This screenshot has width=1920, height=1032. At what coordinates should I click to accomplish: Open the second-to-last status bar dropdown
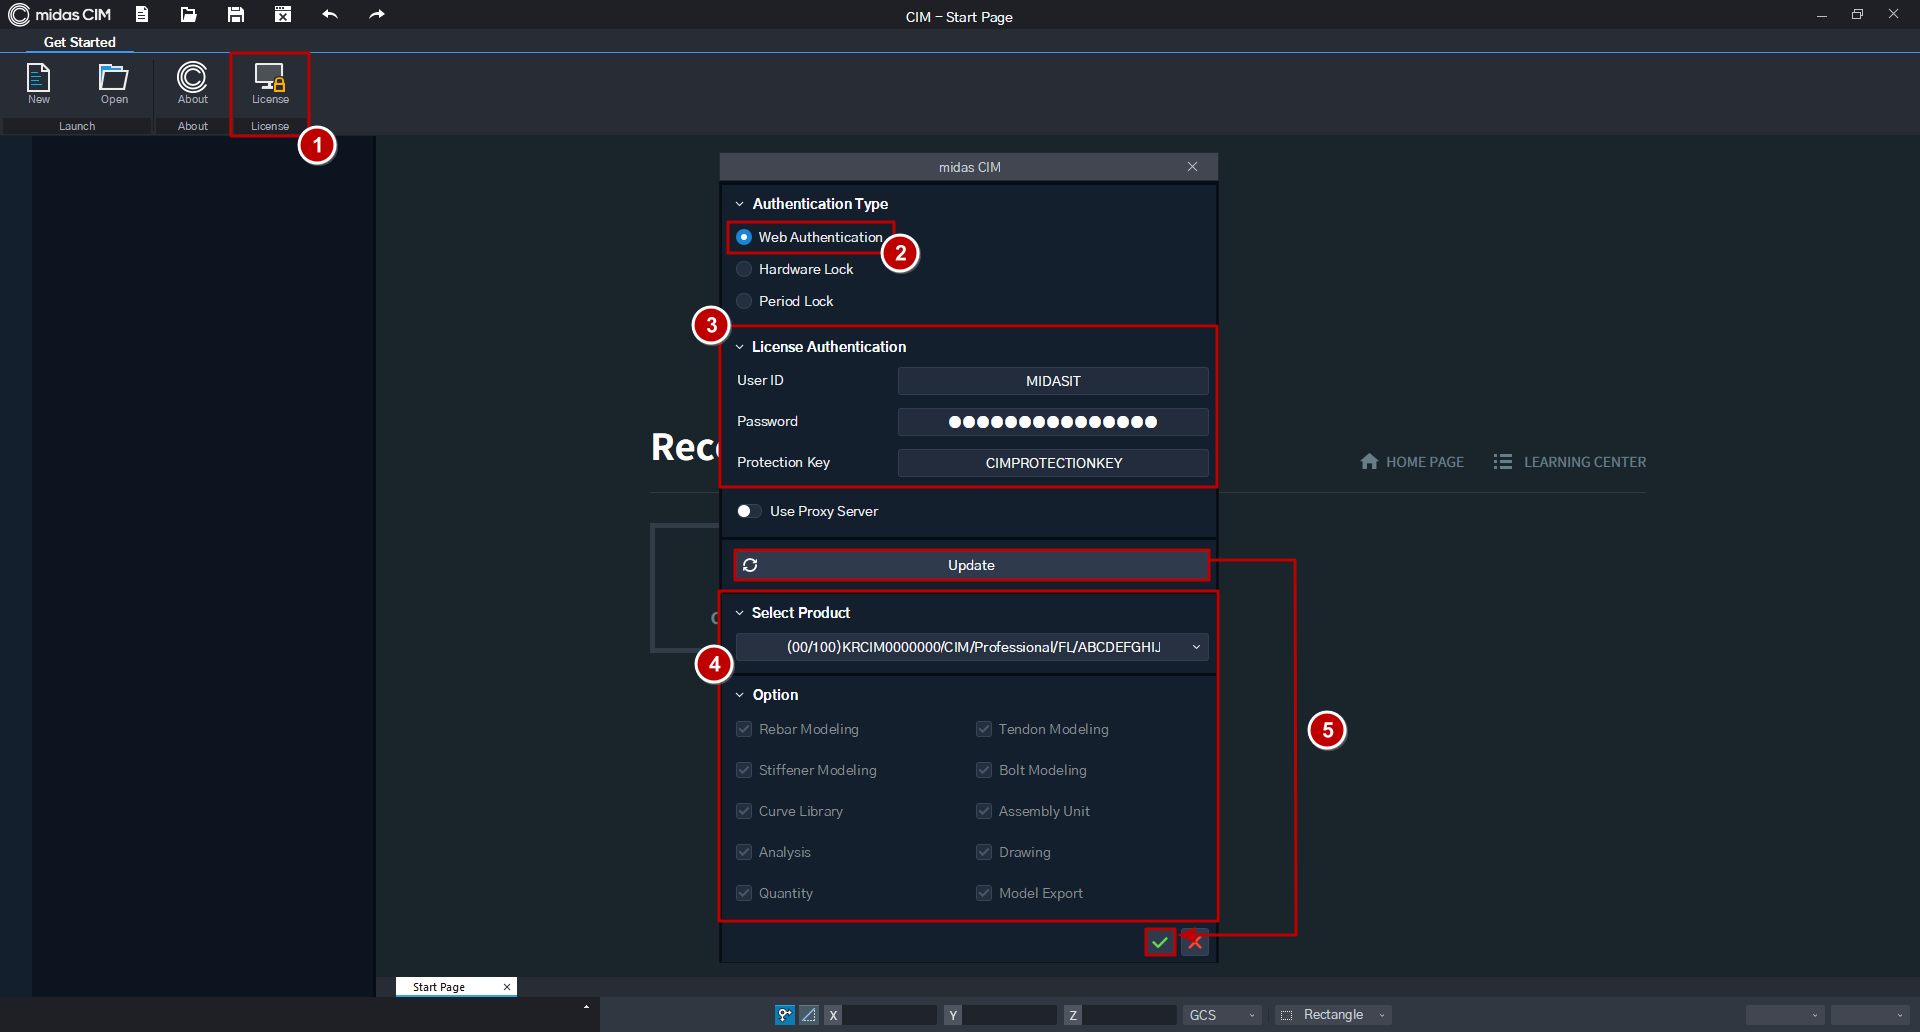[1785, 1015]
